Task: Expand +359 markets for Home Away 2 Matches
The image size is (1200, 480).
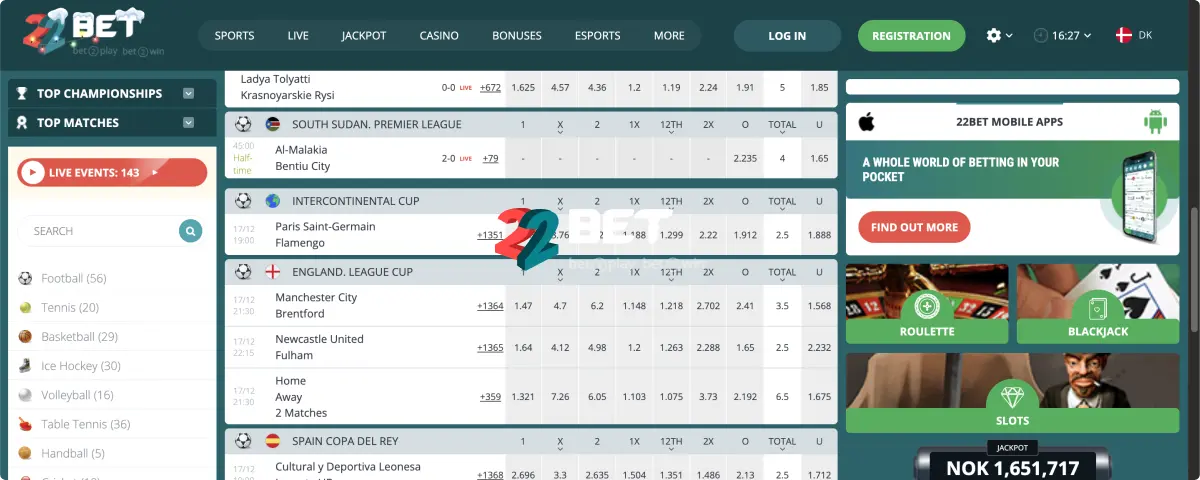Action: coord(490,397)
